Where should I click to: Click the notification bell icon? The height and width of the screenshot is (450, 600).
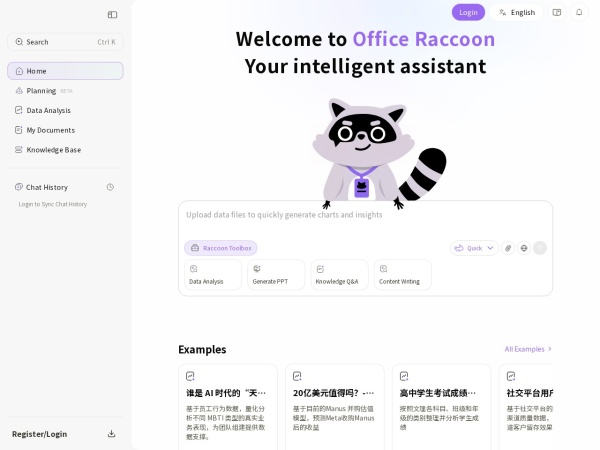pos(579,12)
